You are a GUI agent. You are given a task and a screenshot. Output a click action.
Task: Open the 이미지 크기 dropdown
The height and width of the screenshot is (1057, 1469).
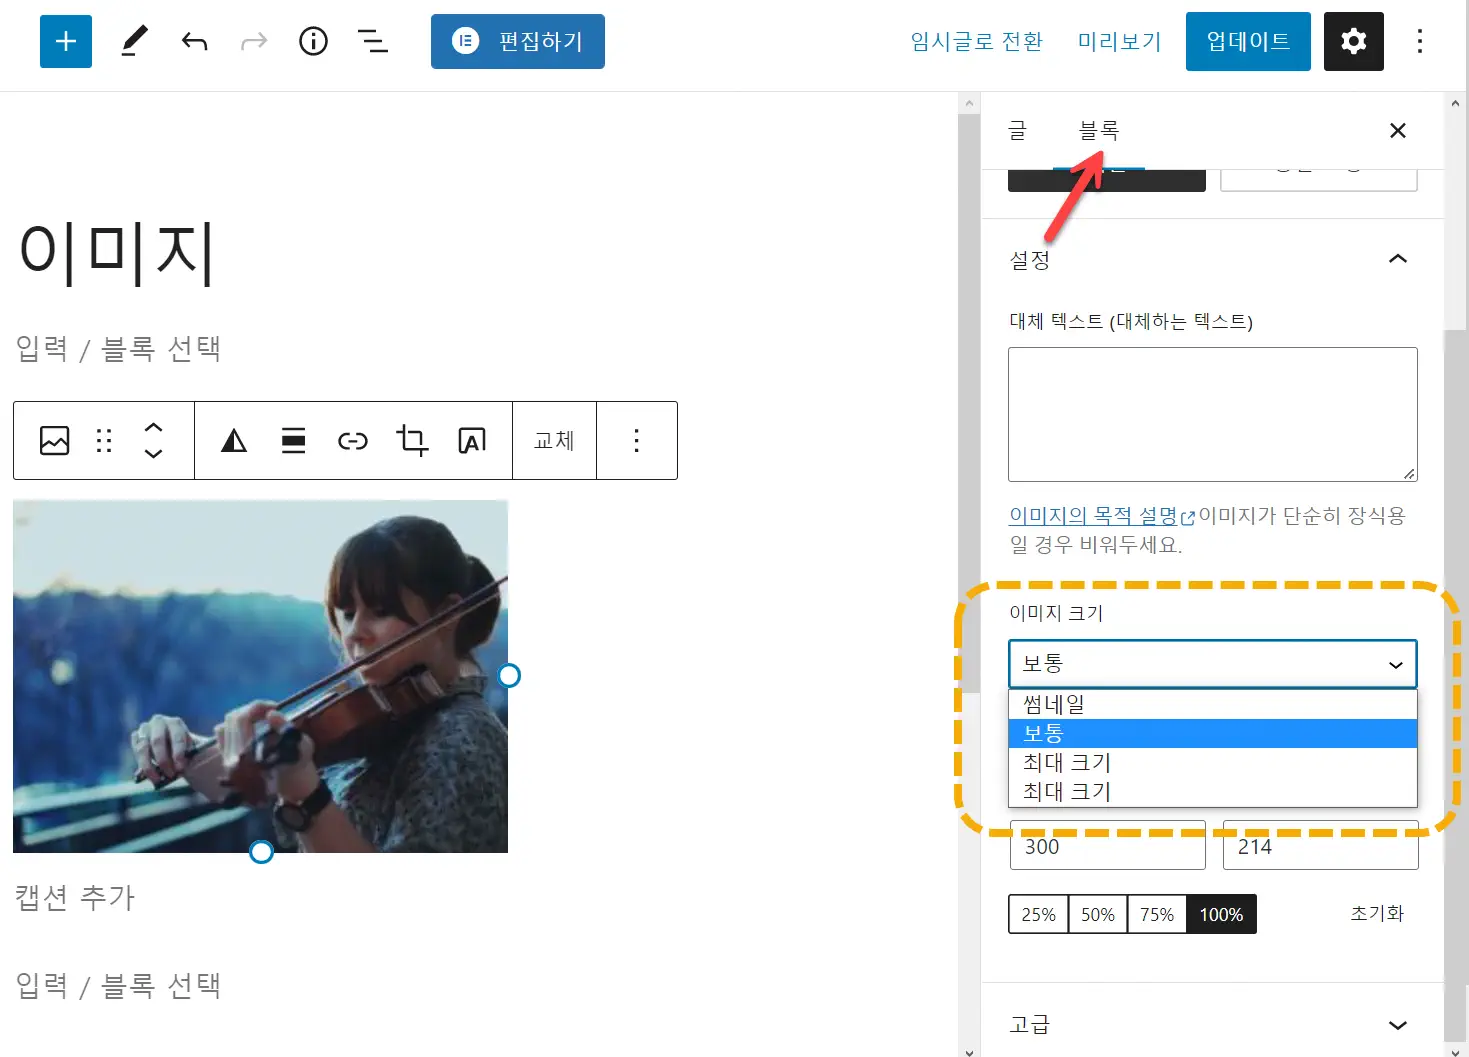[x=1212, y=663]
